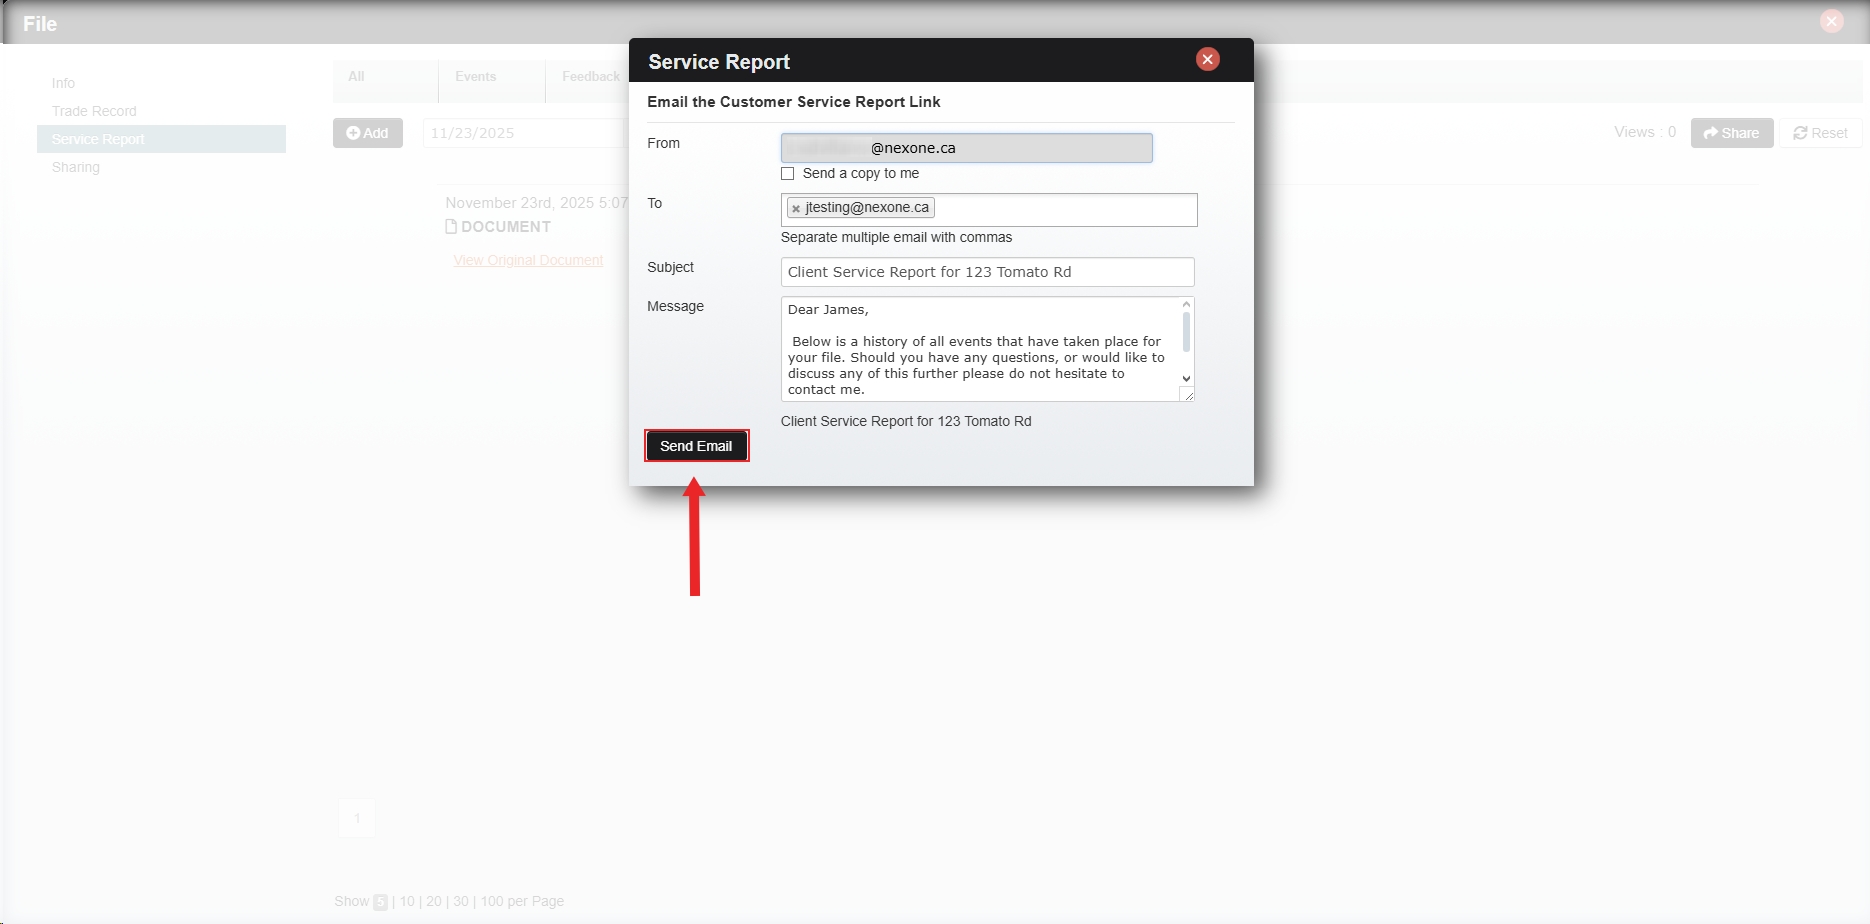
Task: Click into the Subject field
Action: pos(986,272)
